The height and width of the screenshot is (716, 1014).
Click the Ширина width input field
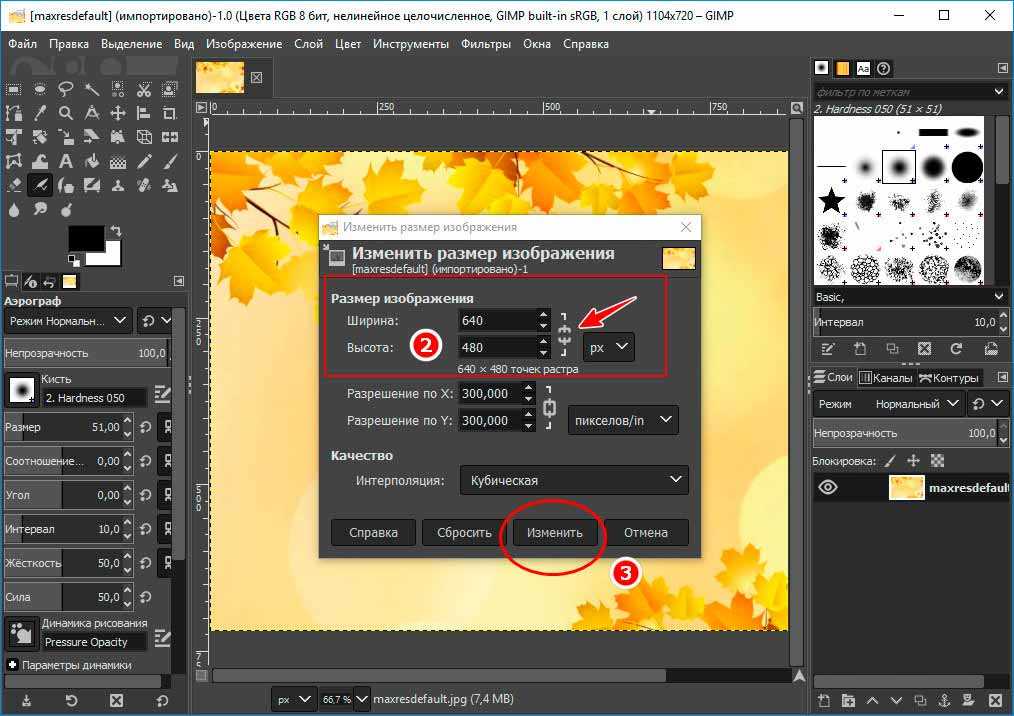[496, 321]
